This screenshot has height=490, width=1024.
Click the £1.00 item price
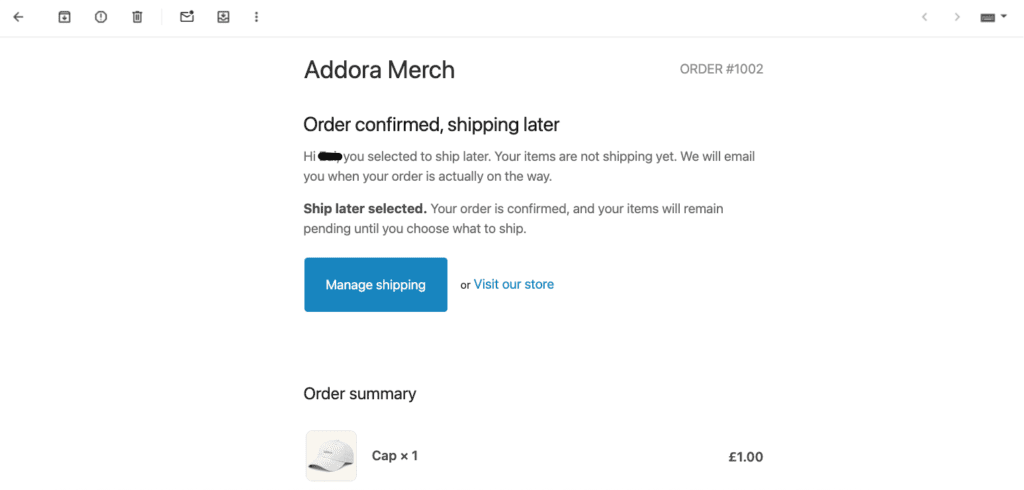pyautogui.click(x=745, y=457)
